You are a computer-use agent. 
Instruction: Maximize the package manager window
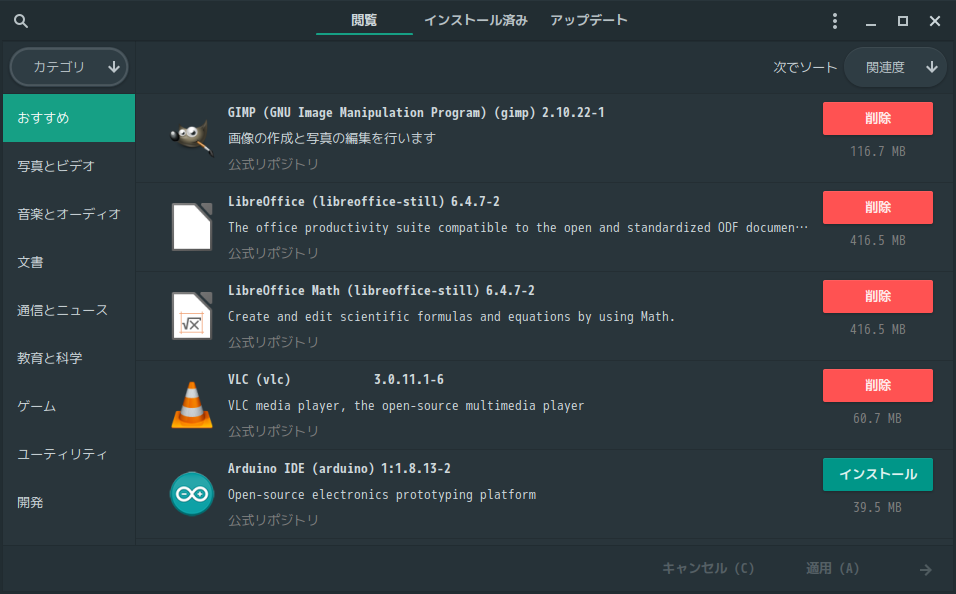point(903,21)
